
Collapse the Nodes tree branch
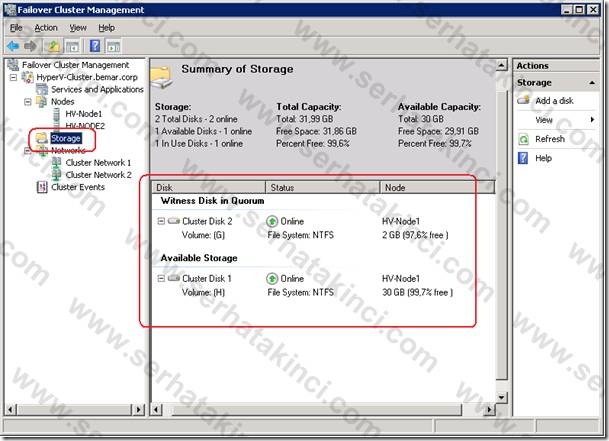[28, 102]
